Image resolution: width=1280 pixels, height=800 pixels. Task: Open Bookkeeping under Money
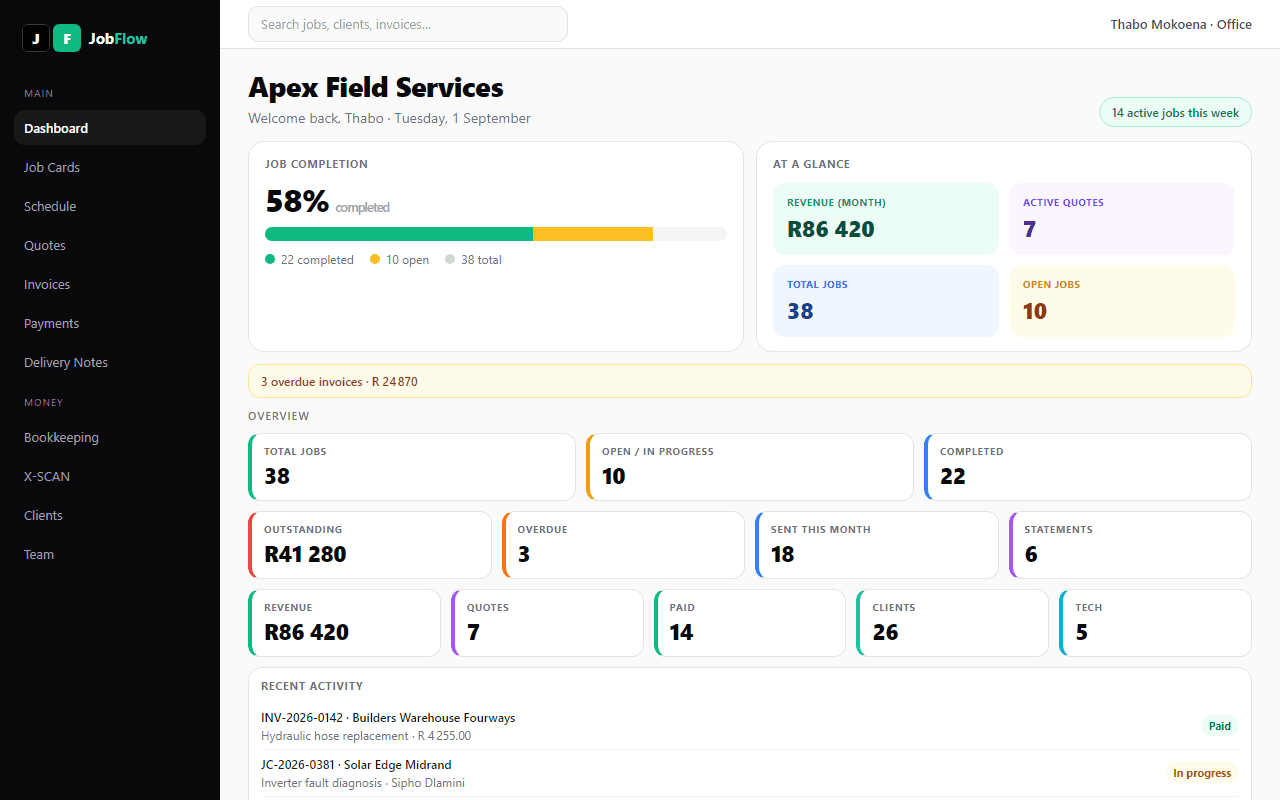tap(110, 437)
